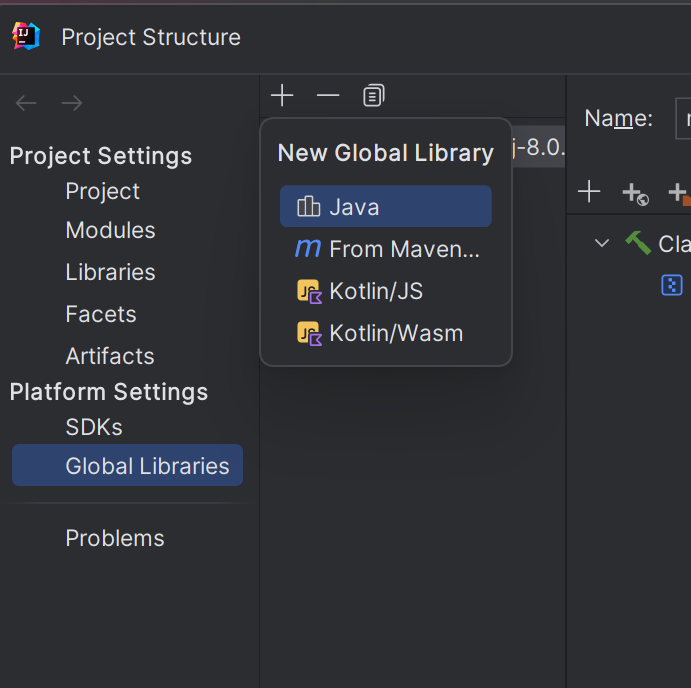The image size is (691, 688).
Task: Collapse the Classes tree node chevron
Action: pos(602,243)
